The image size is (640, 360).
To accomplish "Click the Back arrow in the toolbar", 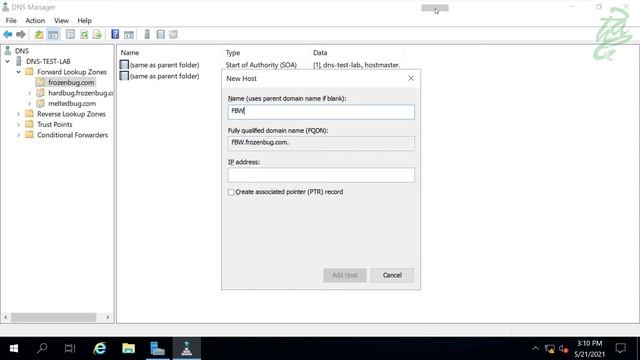I will tap(7, 35).
